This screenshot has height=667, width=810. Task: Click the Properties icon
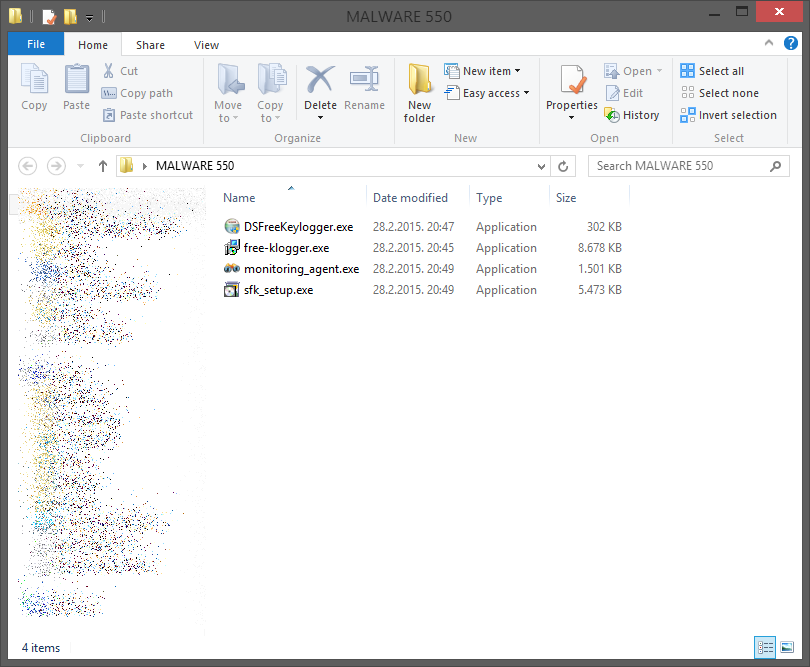point(572,80)
